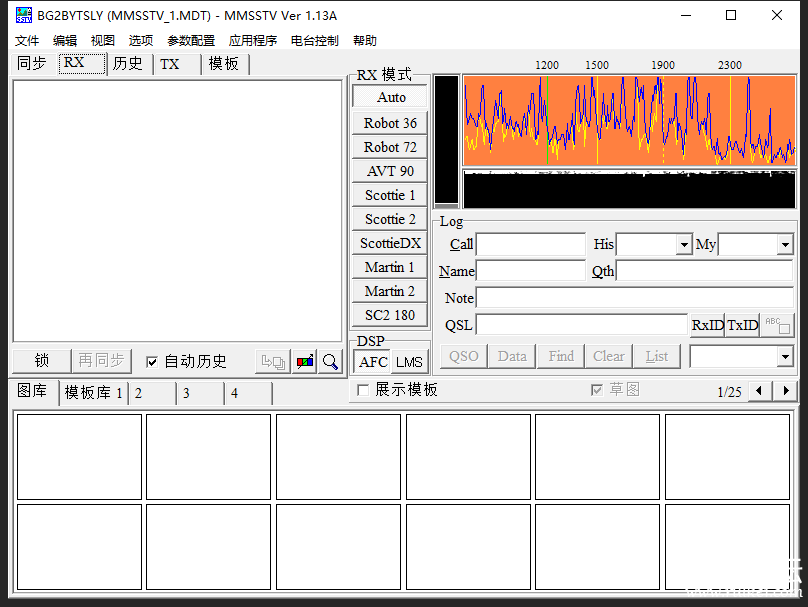Click MMSSTV app icon in title bar
Image resolution: width=808 pixels, height=607 pixels.
click(24, 15)
